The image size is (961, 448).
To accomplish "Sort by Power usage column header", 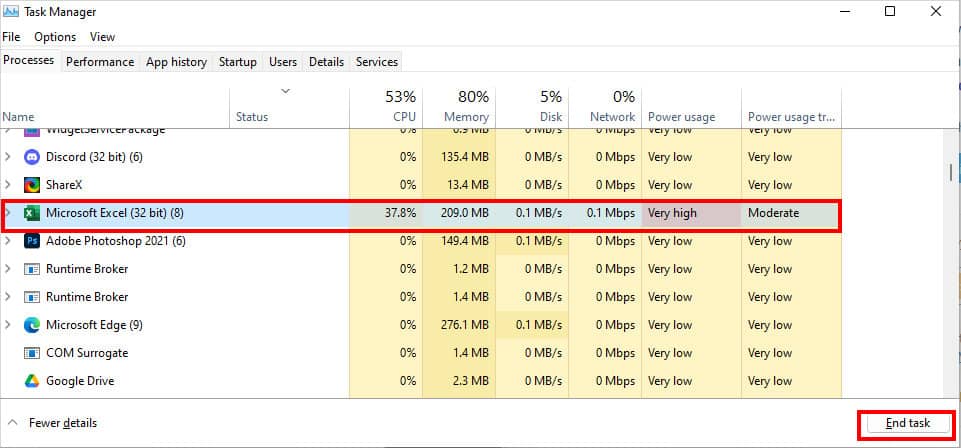I will coord(691,107).
